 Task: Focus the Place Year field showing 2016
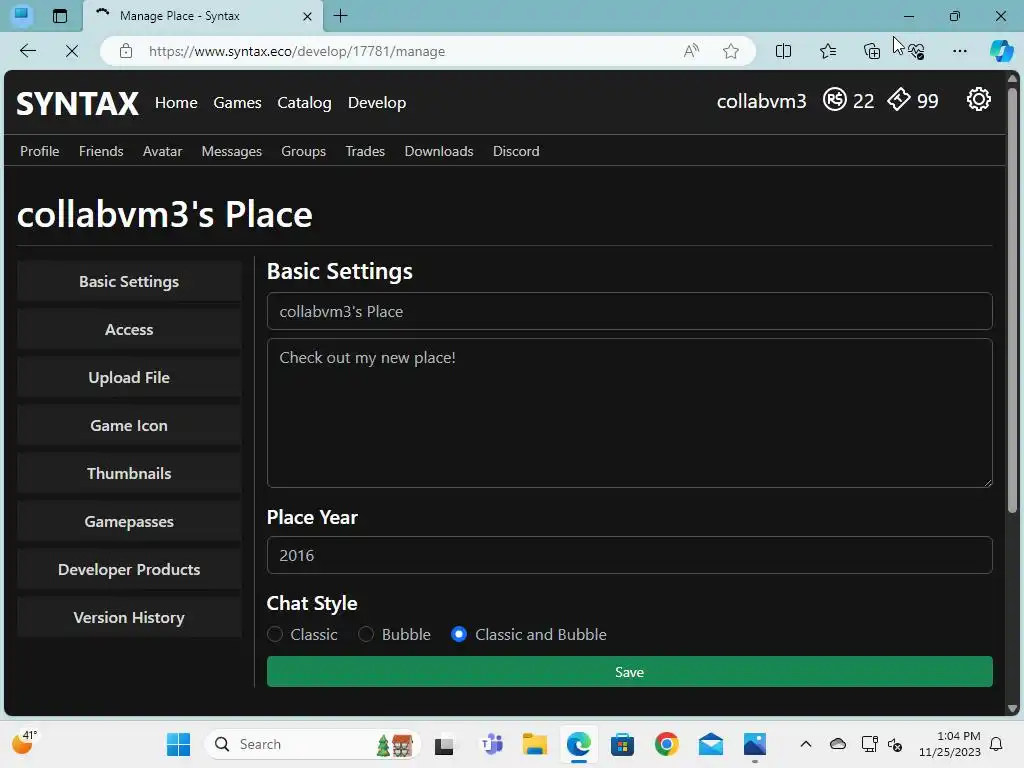coord(630,555)
